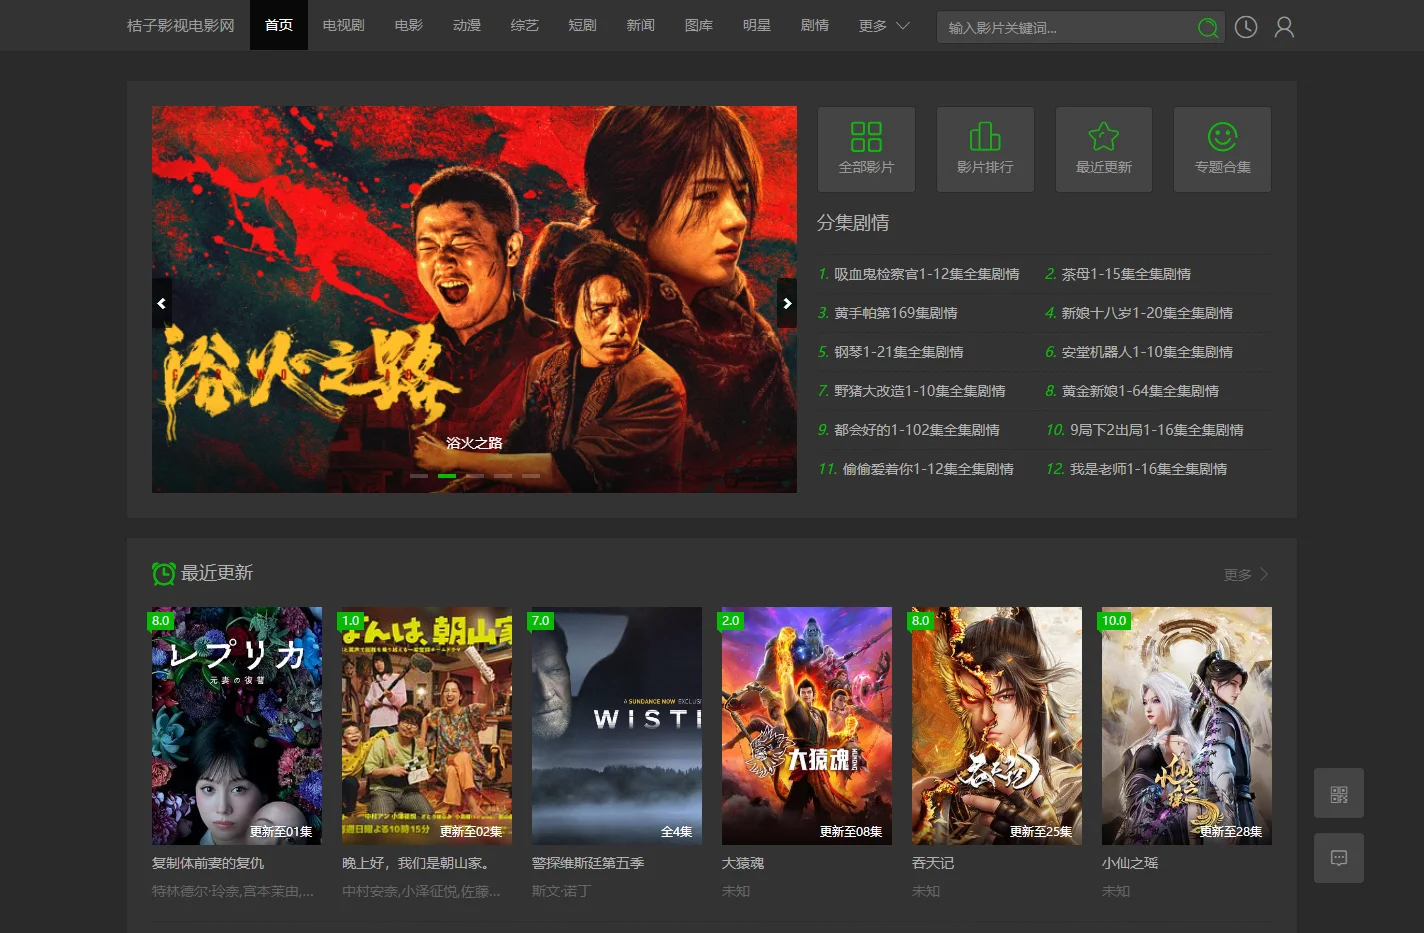1424x933 pixels.
Task: Open 小仙之瑶 poster thumbnail
Action: click(1187, 726)
